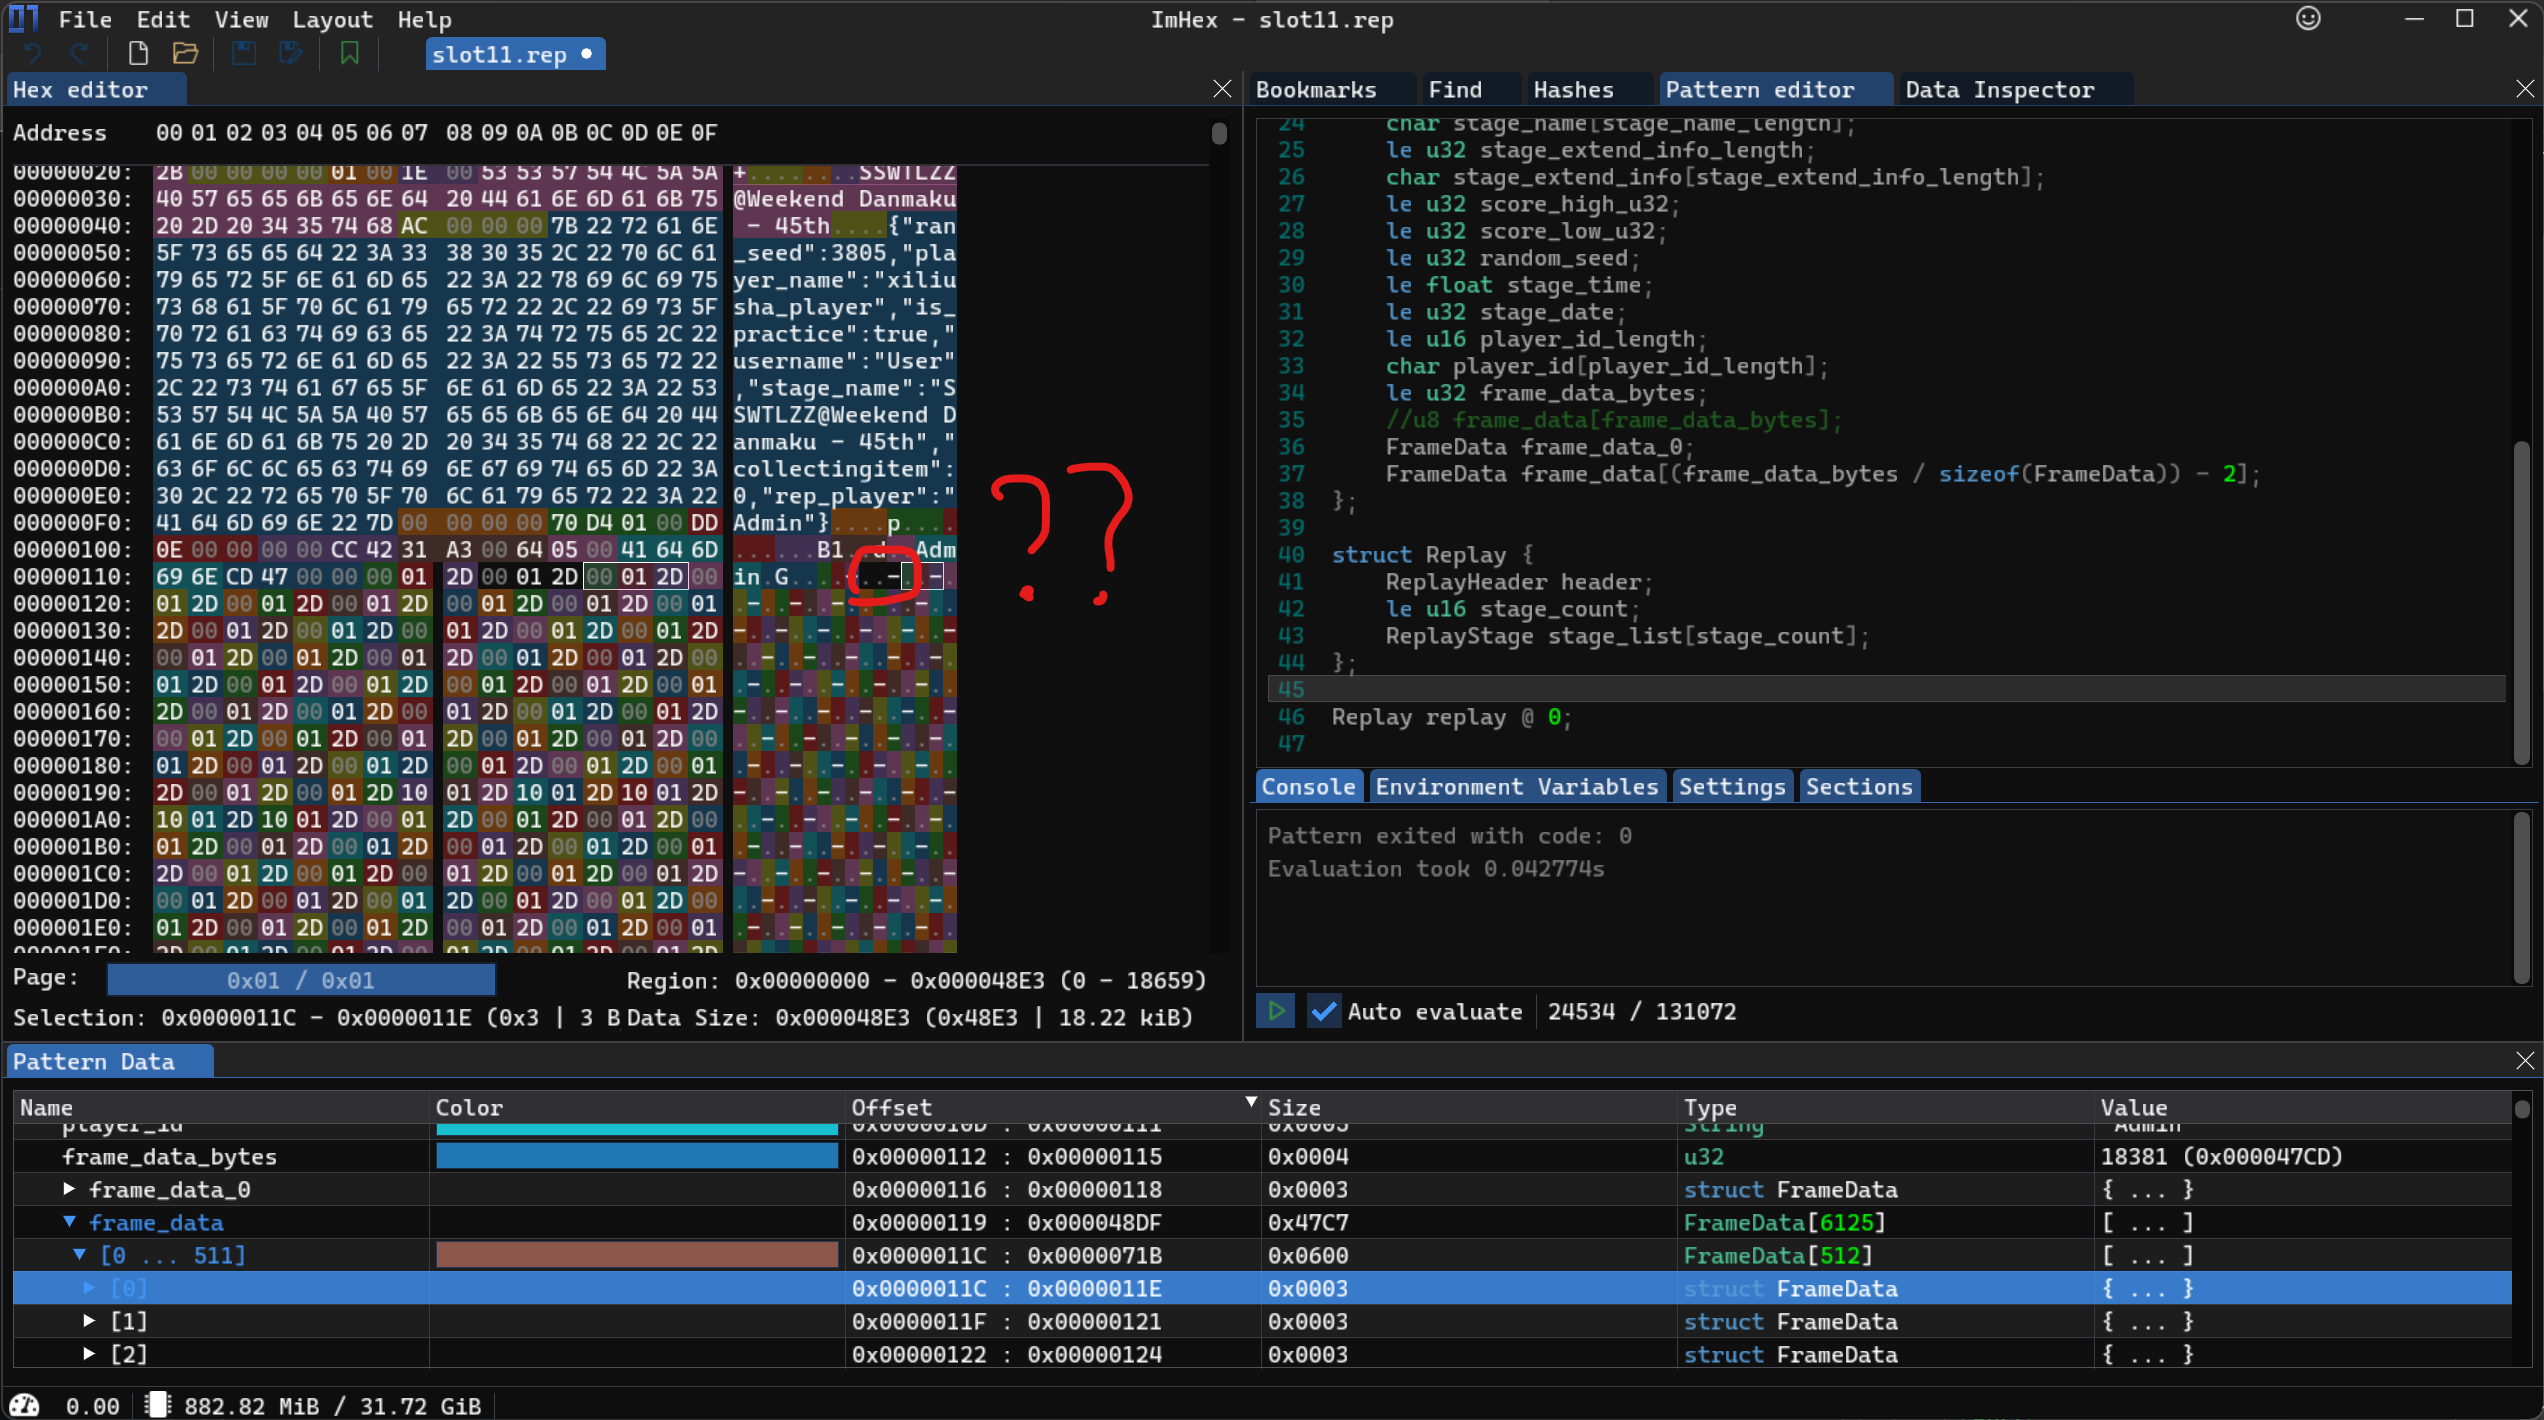
Task: Click the frame_data_bytes blue color swatch
Action: tap(637, 1156)
